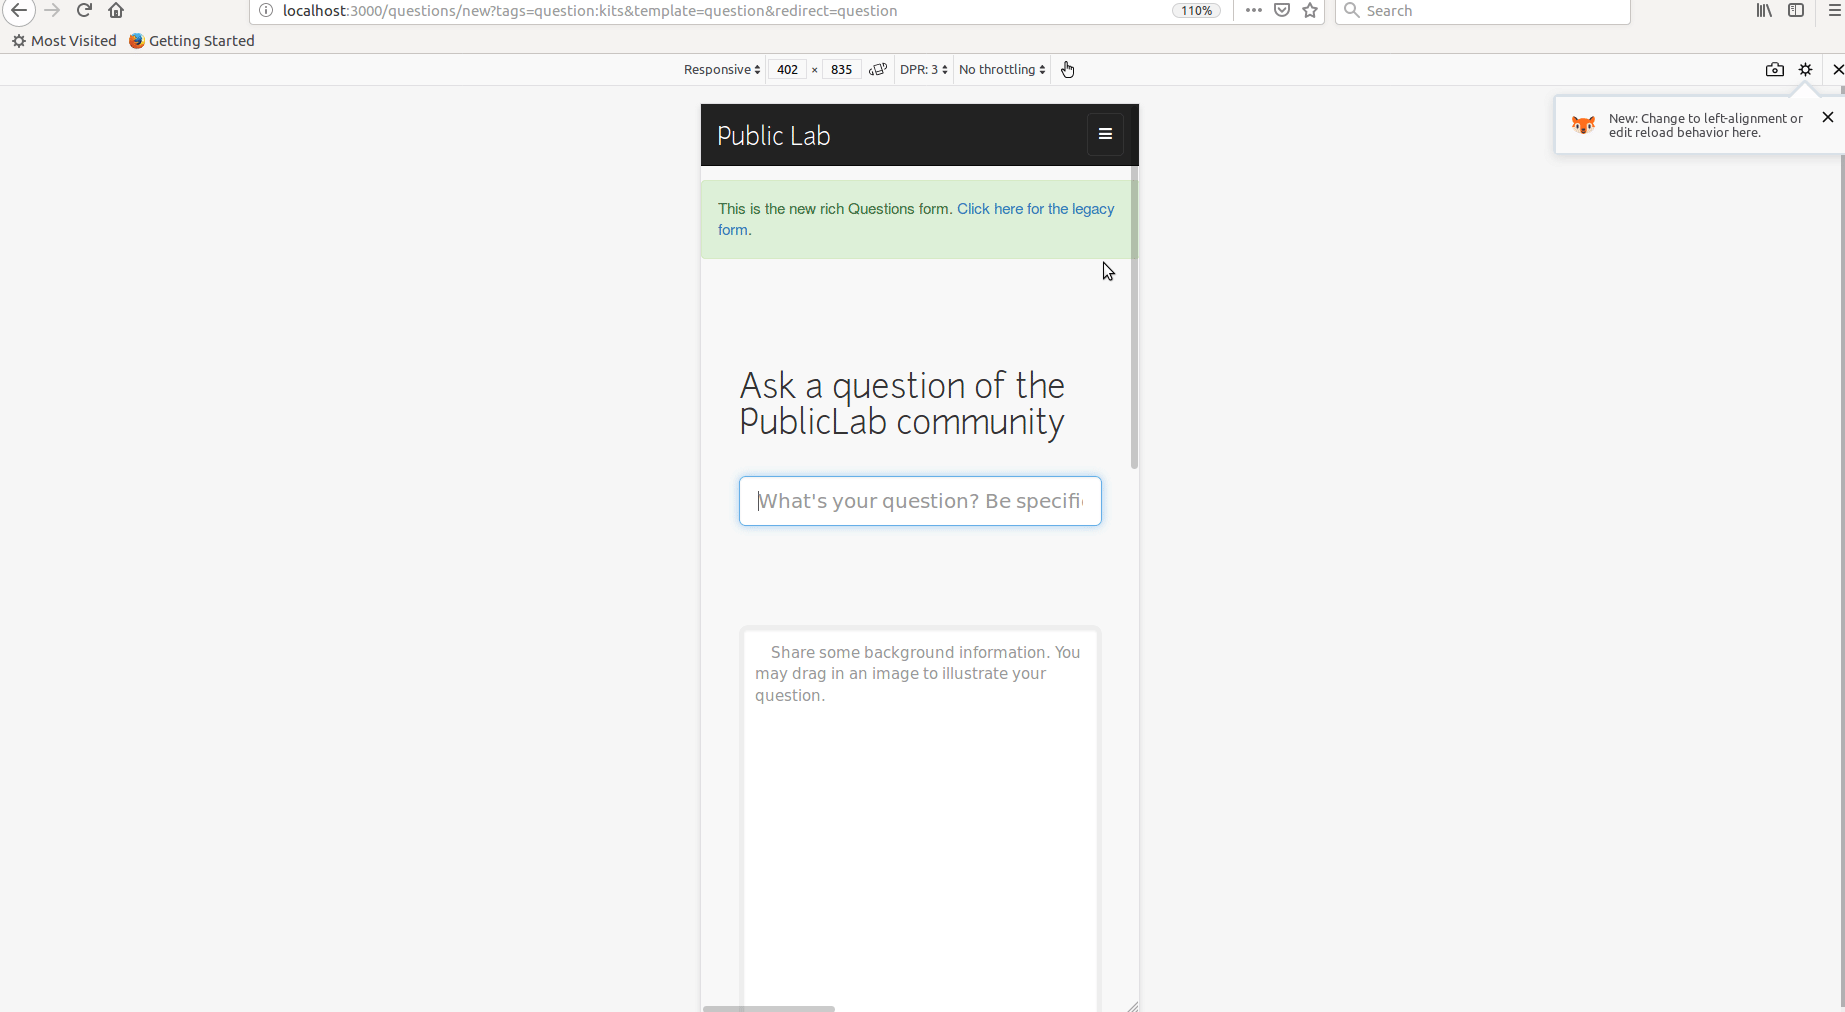Expand the Public Lab navbar menu
Image resolution: width=1845 pixels, height=1012 pixels.
tap(1105, 135)
